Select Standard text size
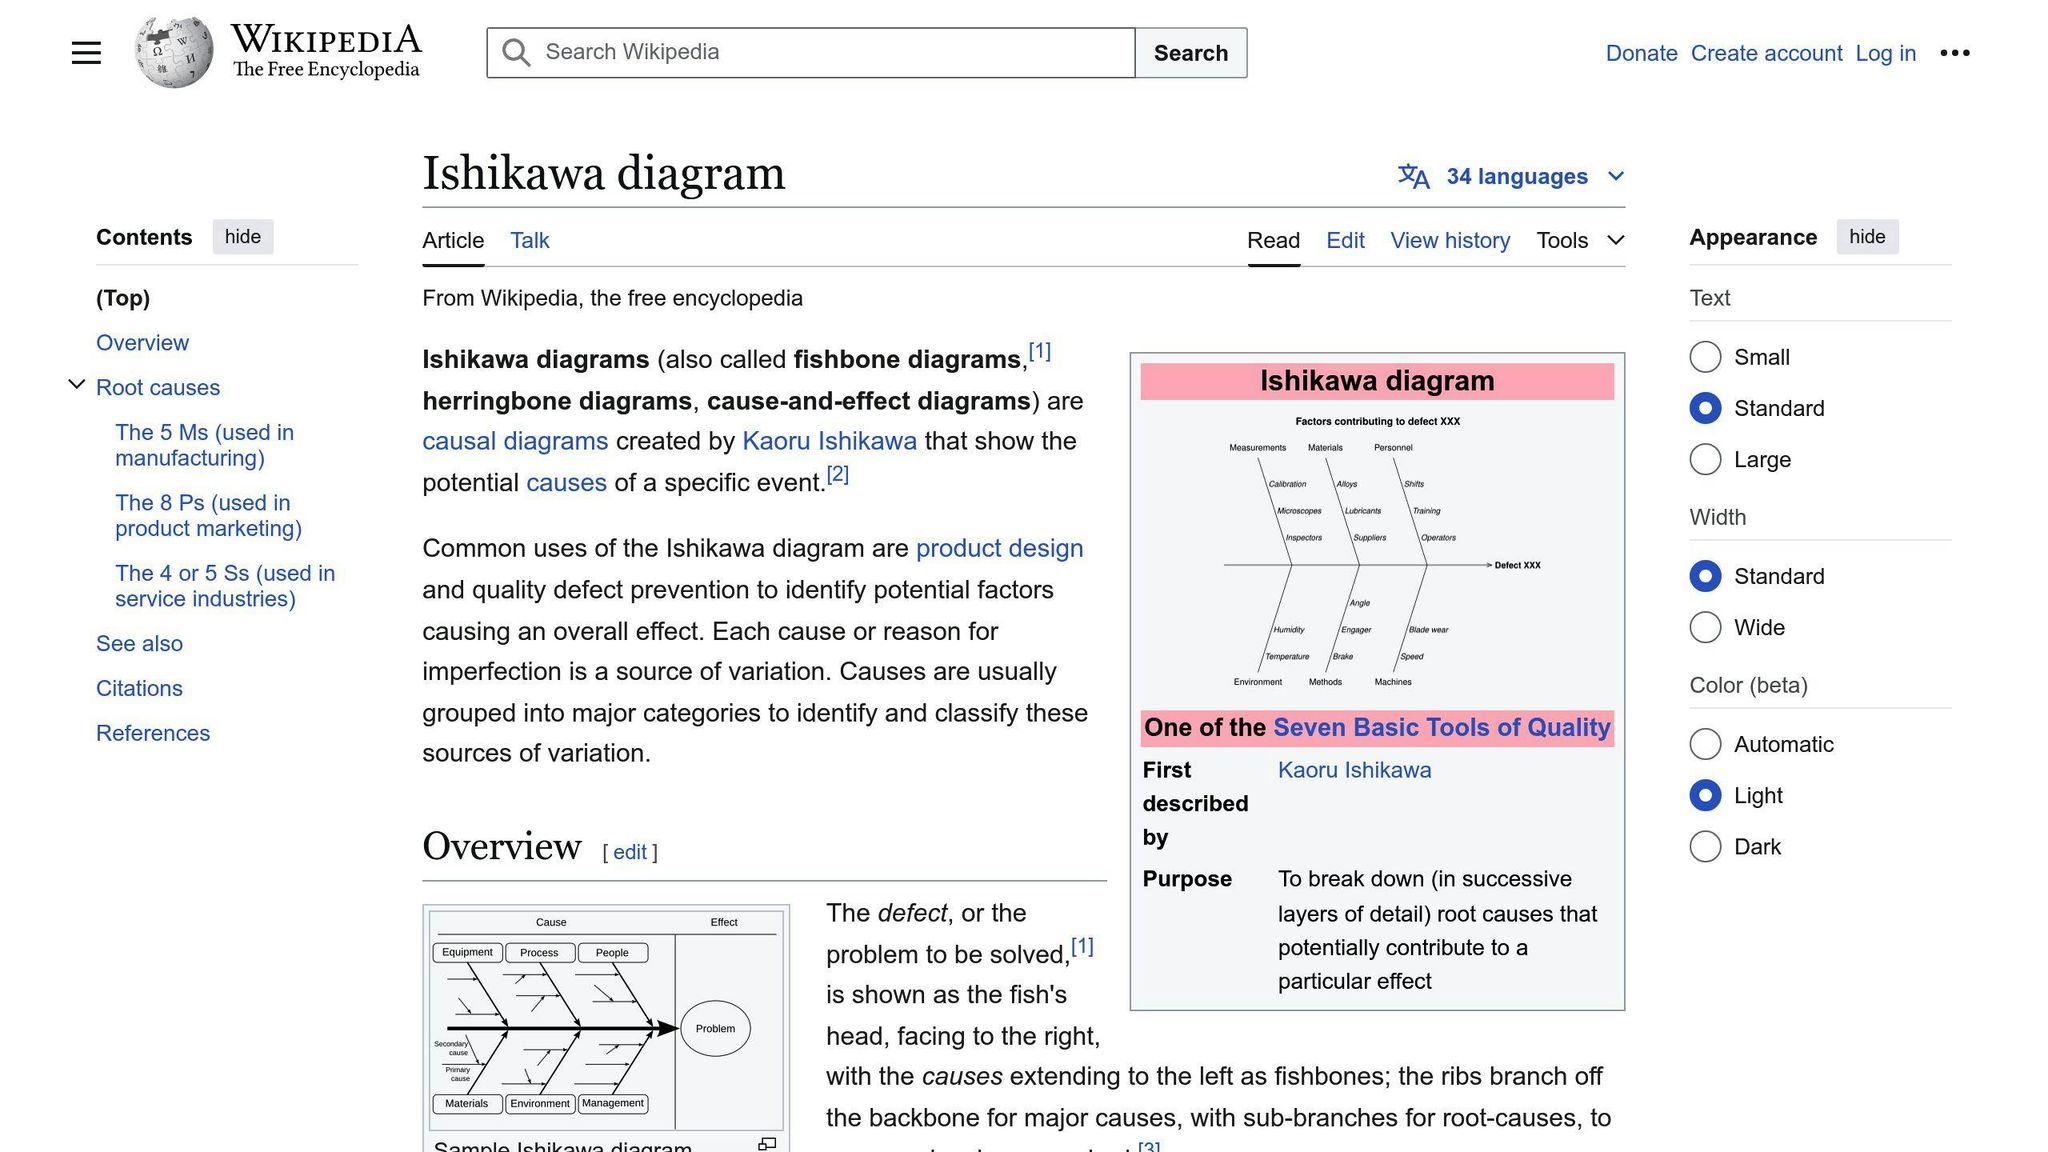 [1705, 408]
